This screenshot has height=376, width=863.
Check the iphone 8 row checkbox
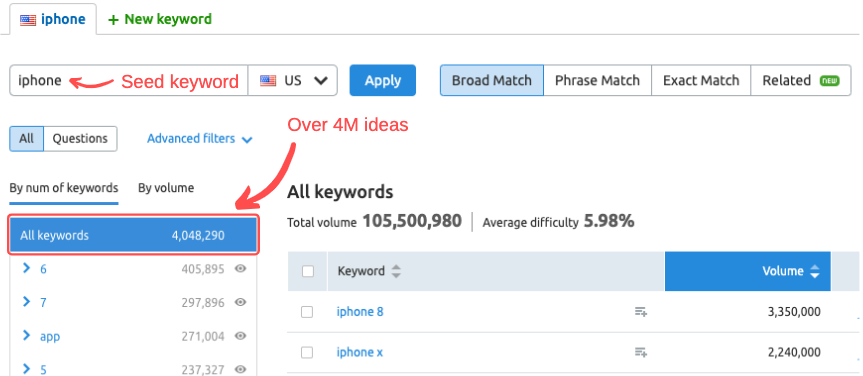[307, 312]
